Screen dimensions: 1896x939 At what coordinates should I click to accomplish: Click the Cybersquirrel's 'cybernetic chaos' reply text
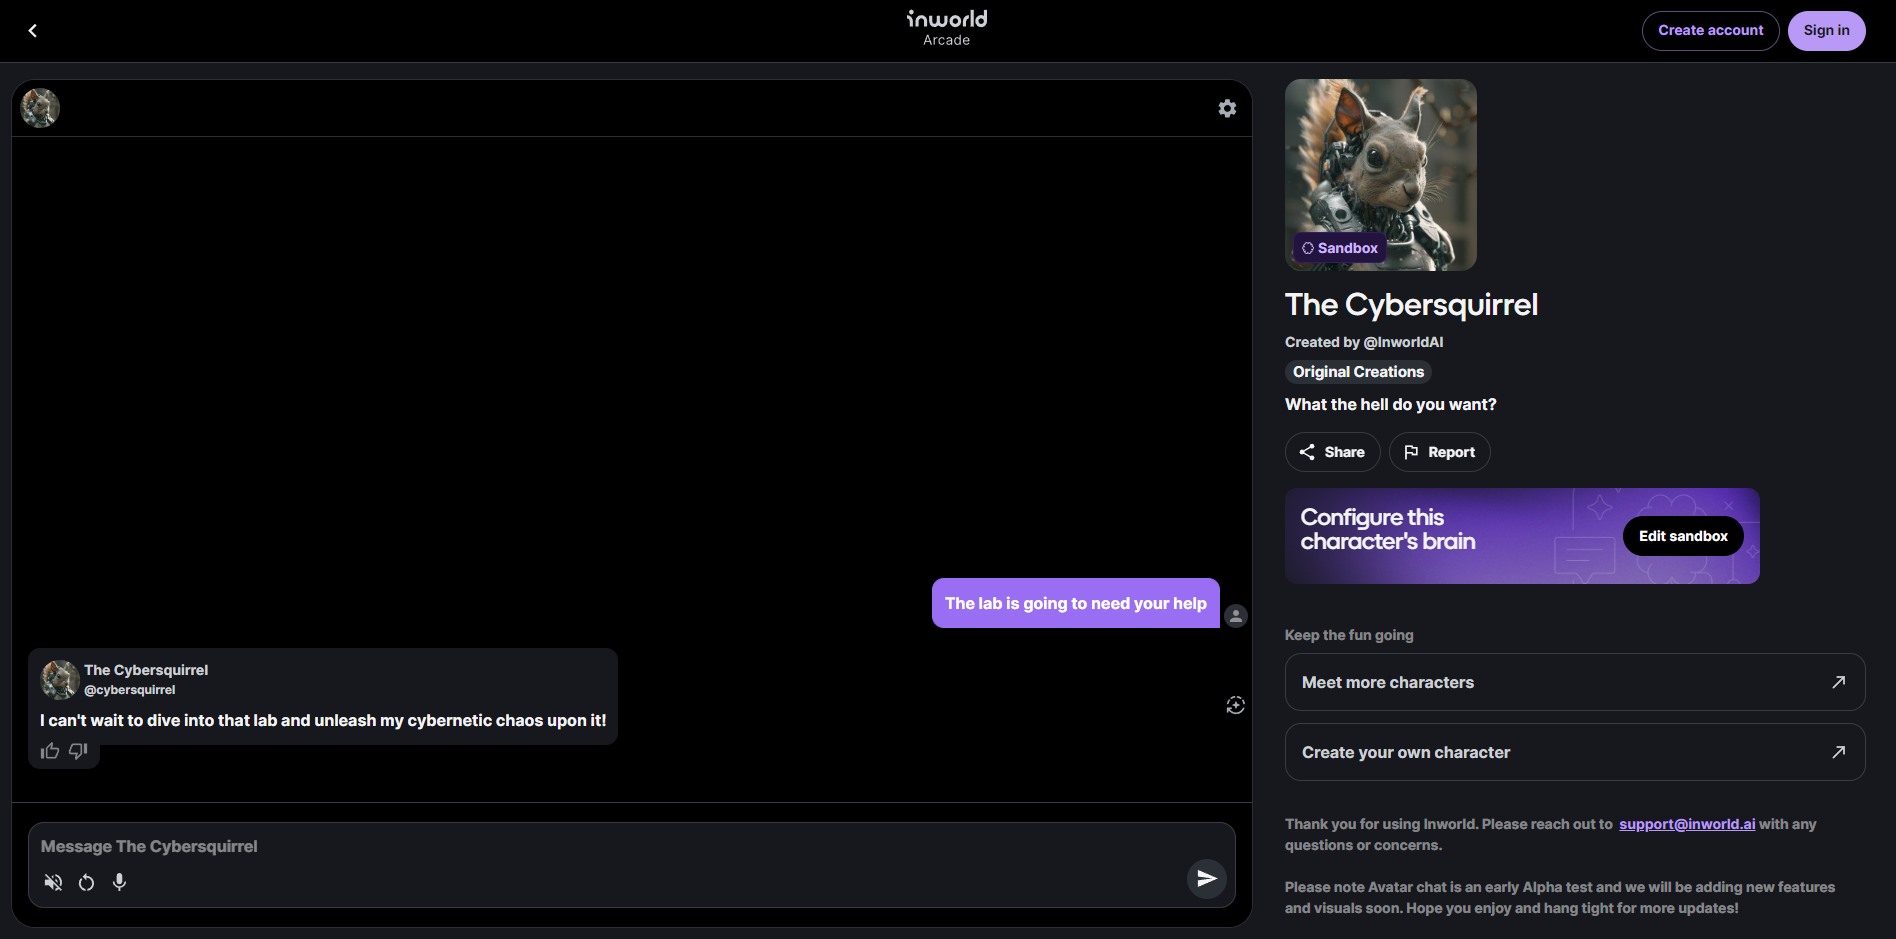coord(323,720)
